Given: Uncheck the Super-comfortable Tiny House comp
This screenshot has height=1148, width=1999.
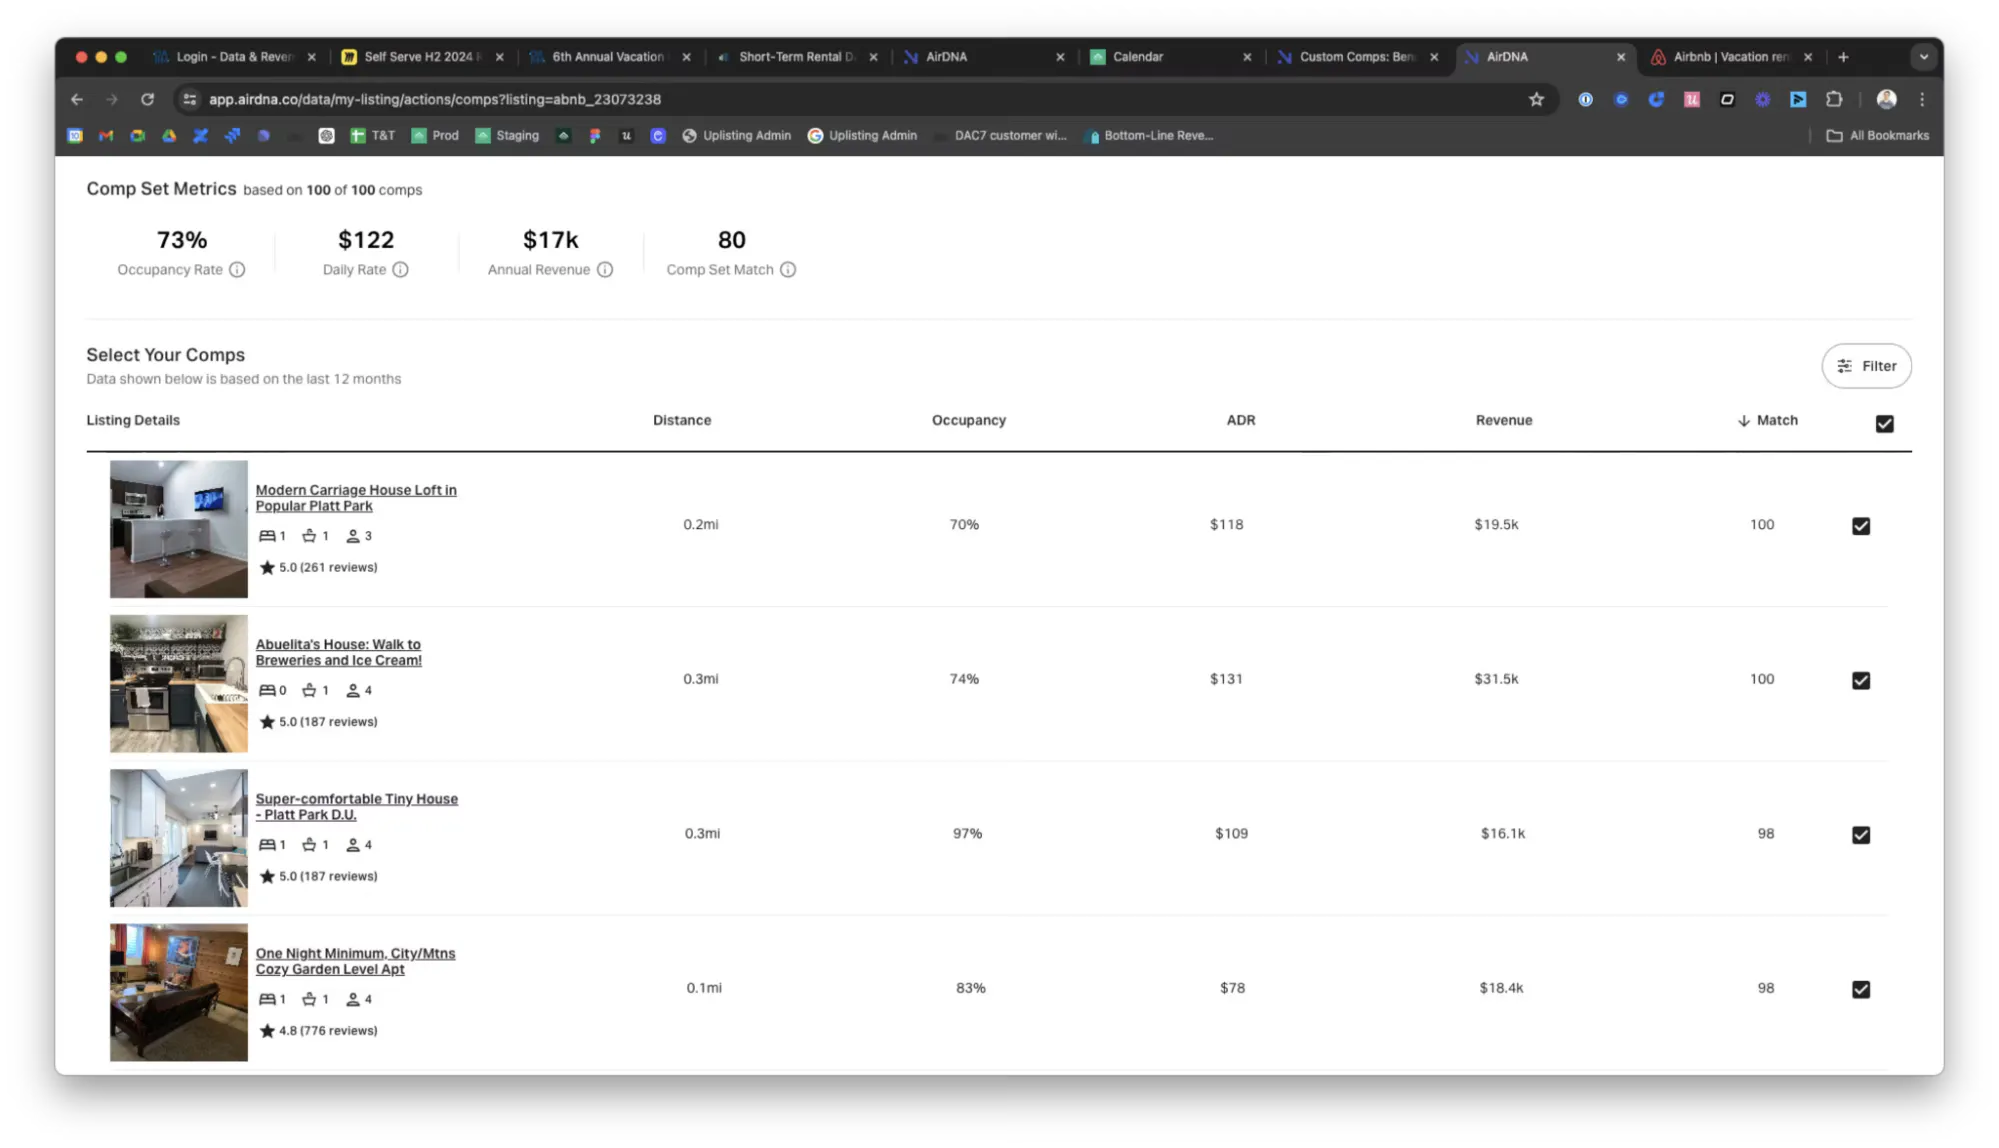Looking at the screenshot, I should point(1860,835).
